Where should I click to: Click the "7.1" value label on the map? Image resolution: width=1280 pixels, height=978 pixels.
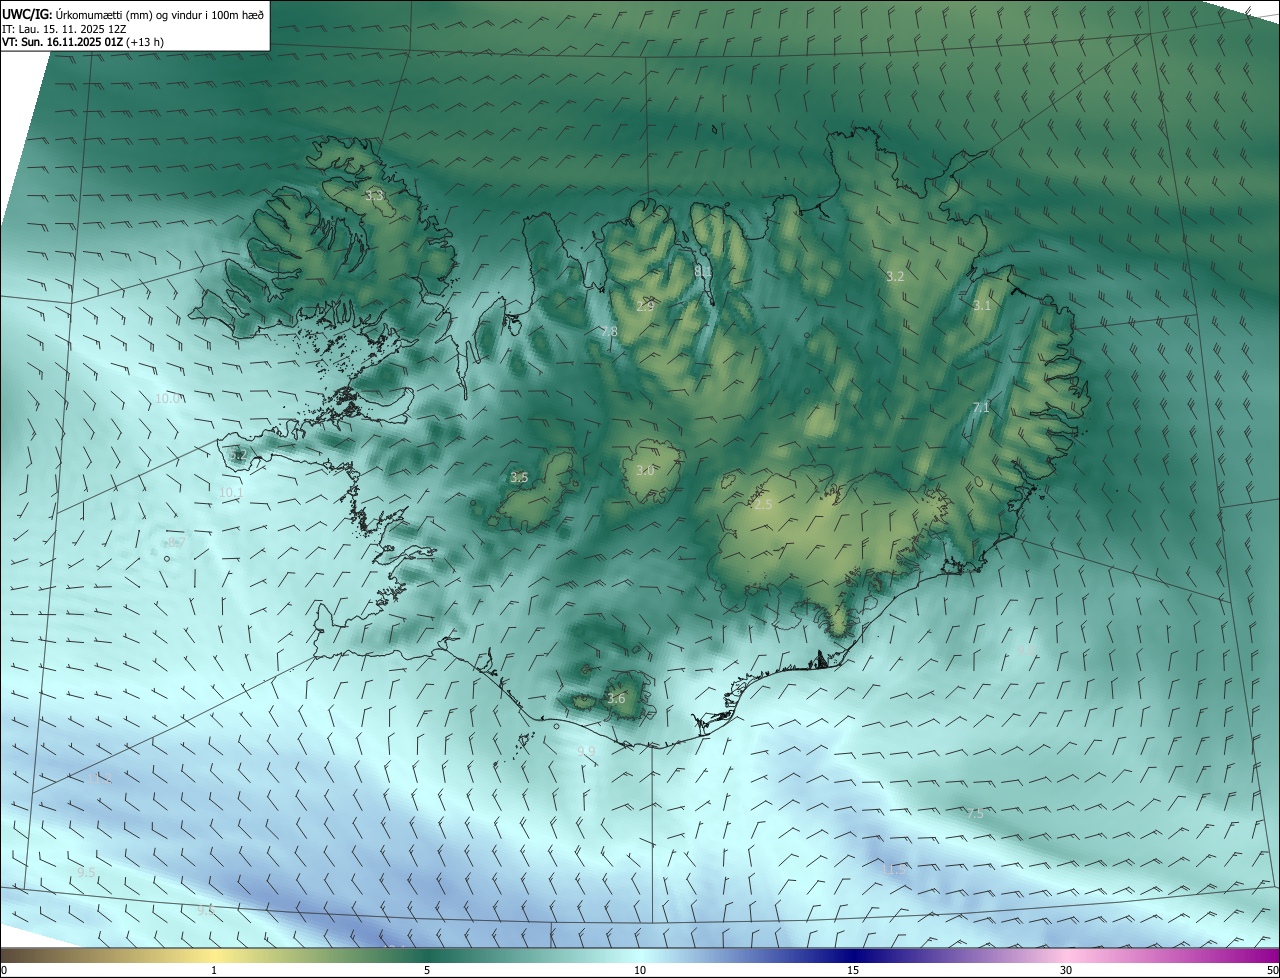[x=981, y=407]
